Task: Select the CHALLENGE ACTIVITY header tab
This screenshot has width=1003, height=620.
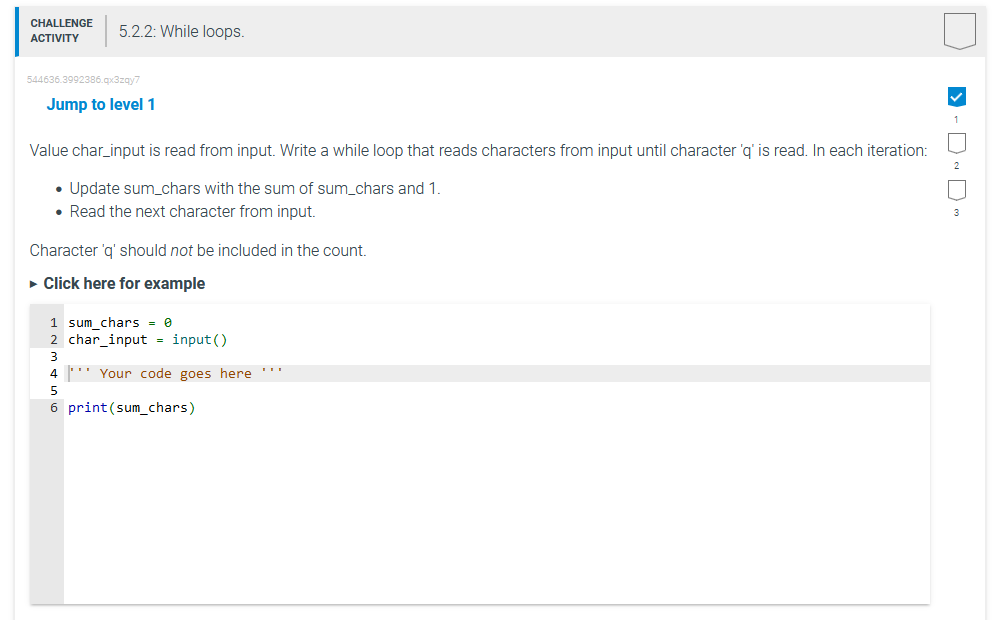Action: [x=61, y=31]
